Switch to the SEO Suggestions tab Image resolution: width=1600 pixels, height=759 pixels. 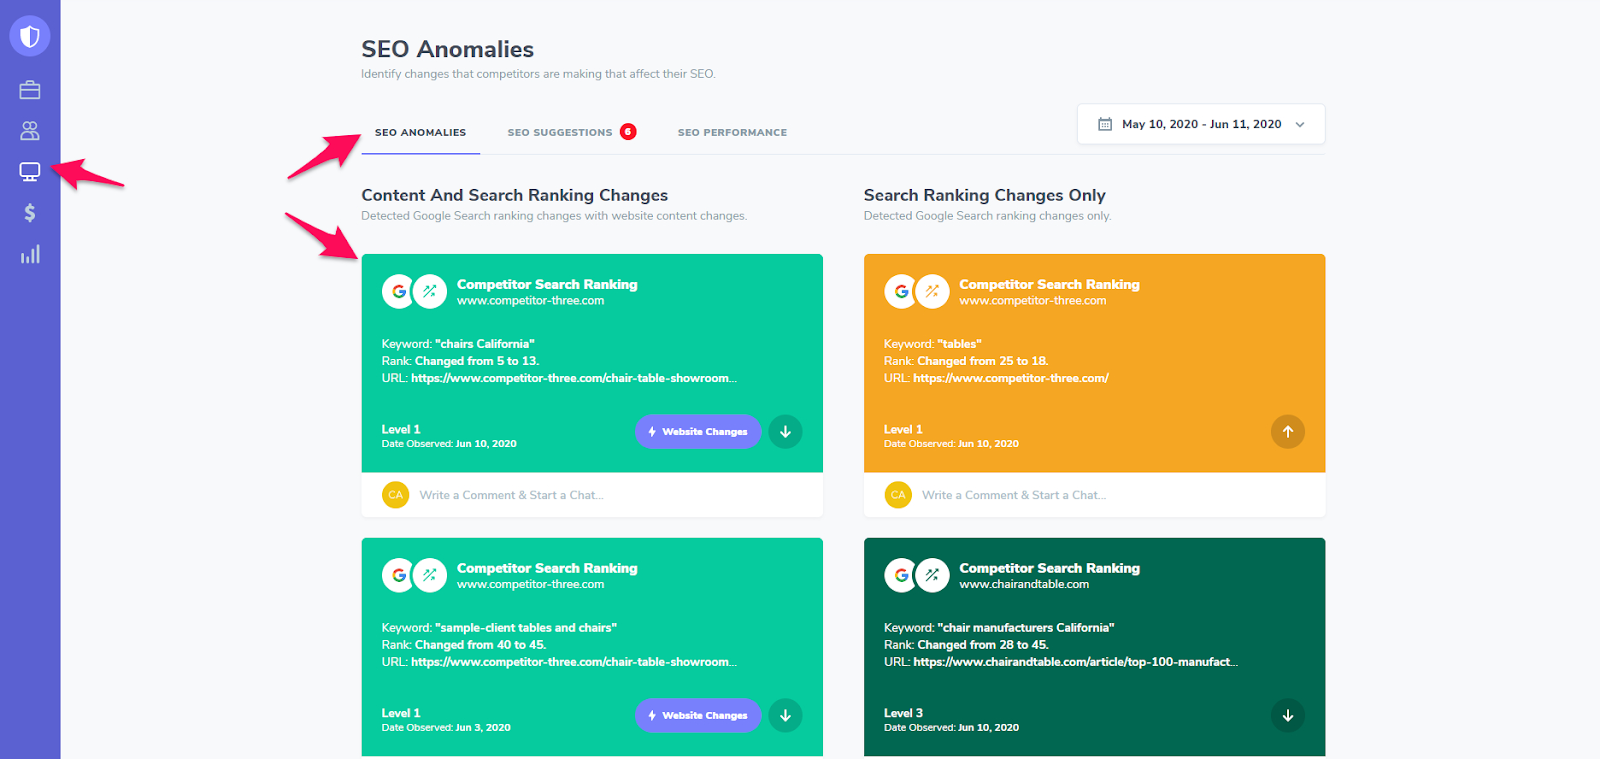tap(560, 133)
